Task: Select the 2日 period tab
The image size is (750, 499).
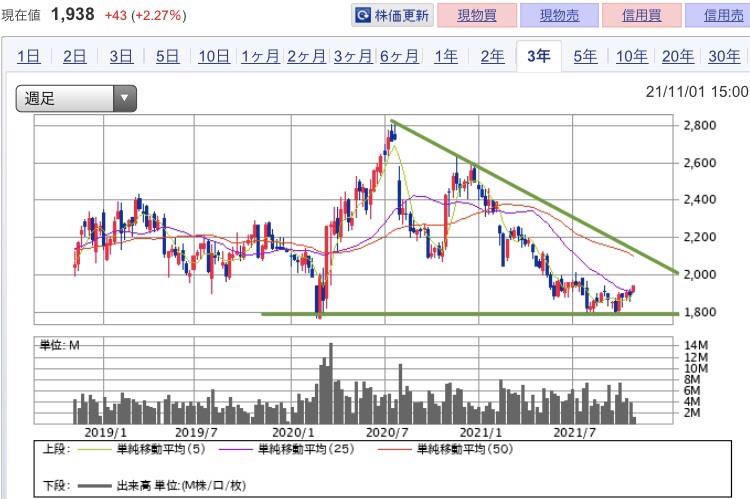Action: 75,56
